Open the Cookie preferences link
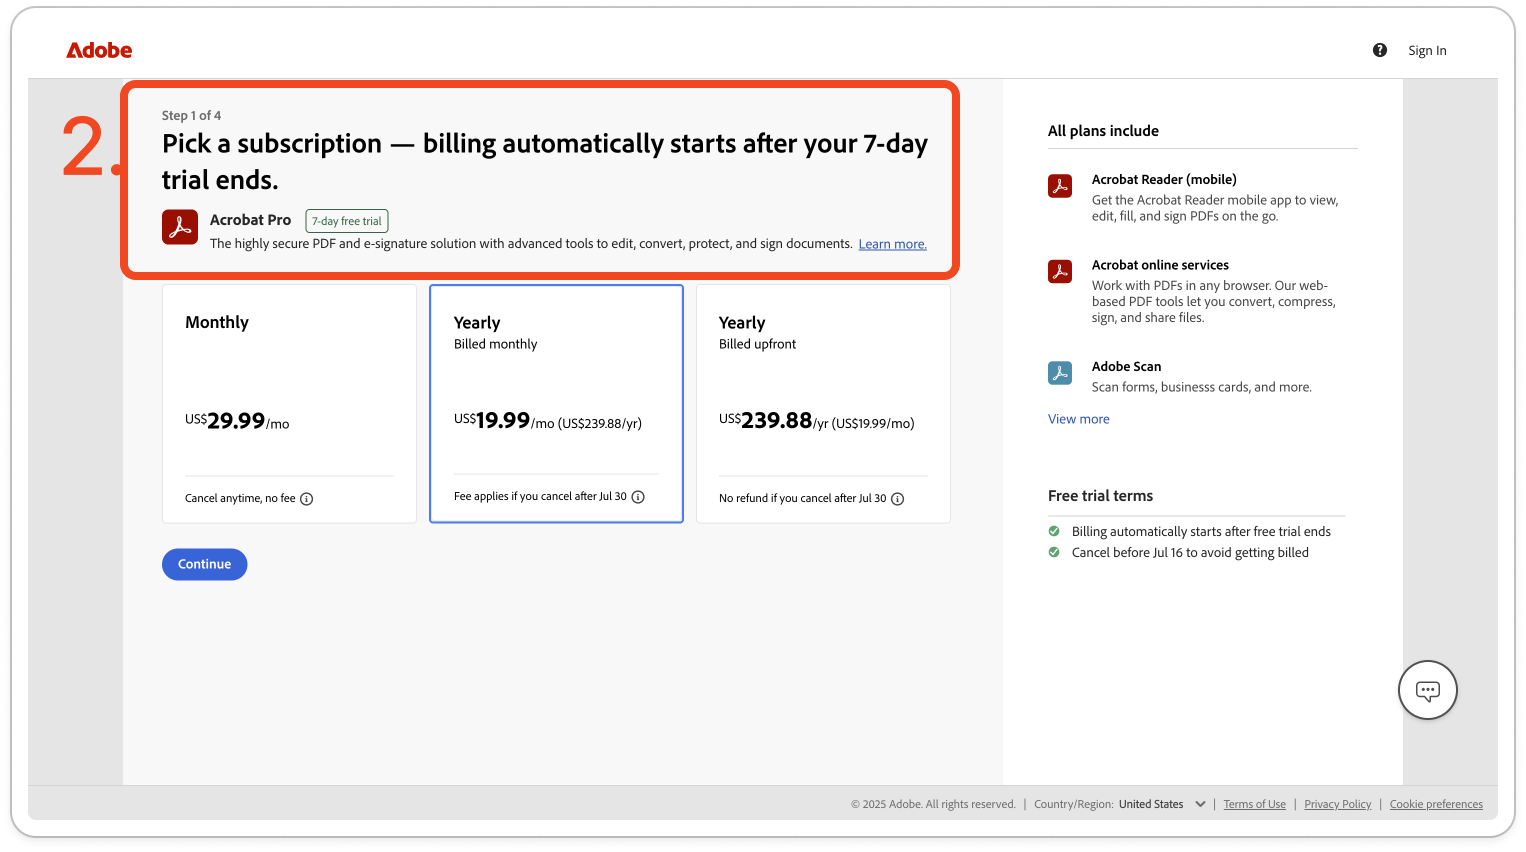Viewport: 1526px width, 852px height. (x=1436, y=804)
